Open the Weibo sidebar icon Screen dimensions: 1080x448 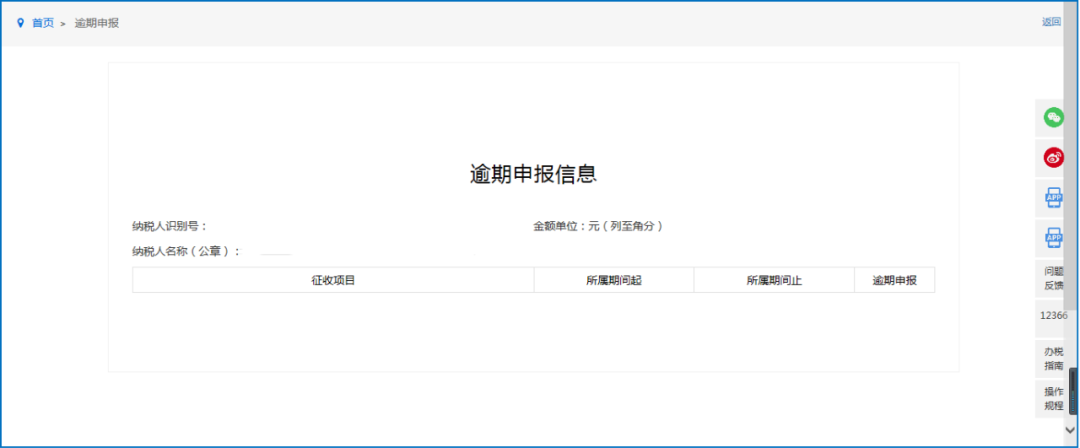1053,158
